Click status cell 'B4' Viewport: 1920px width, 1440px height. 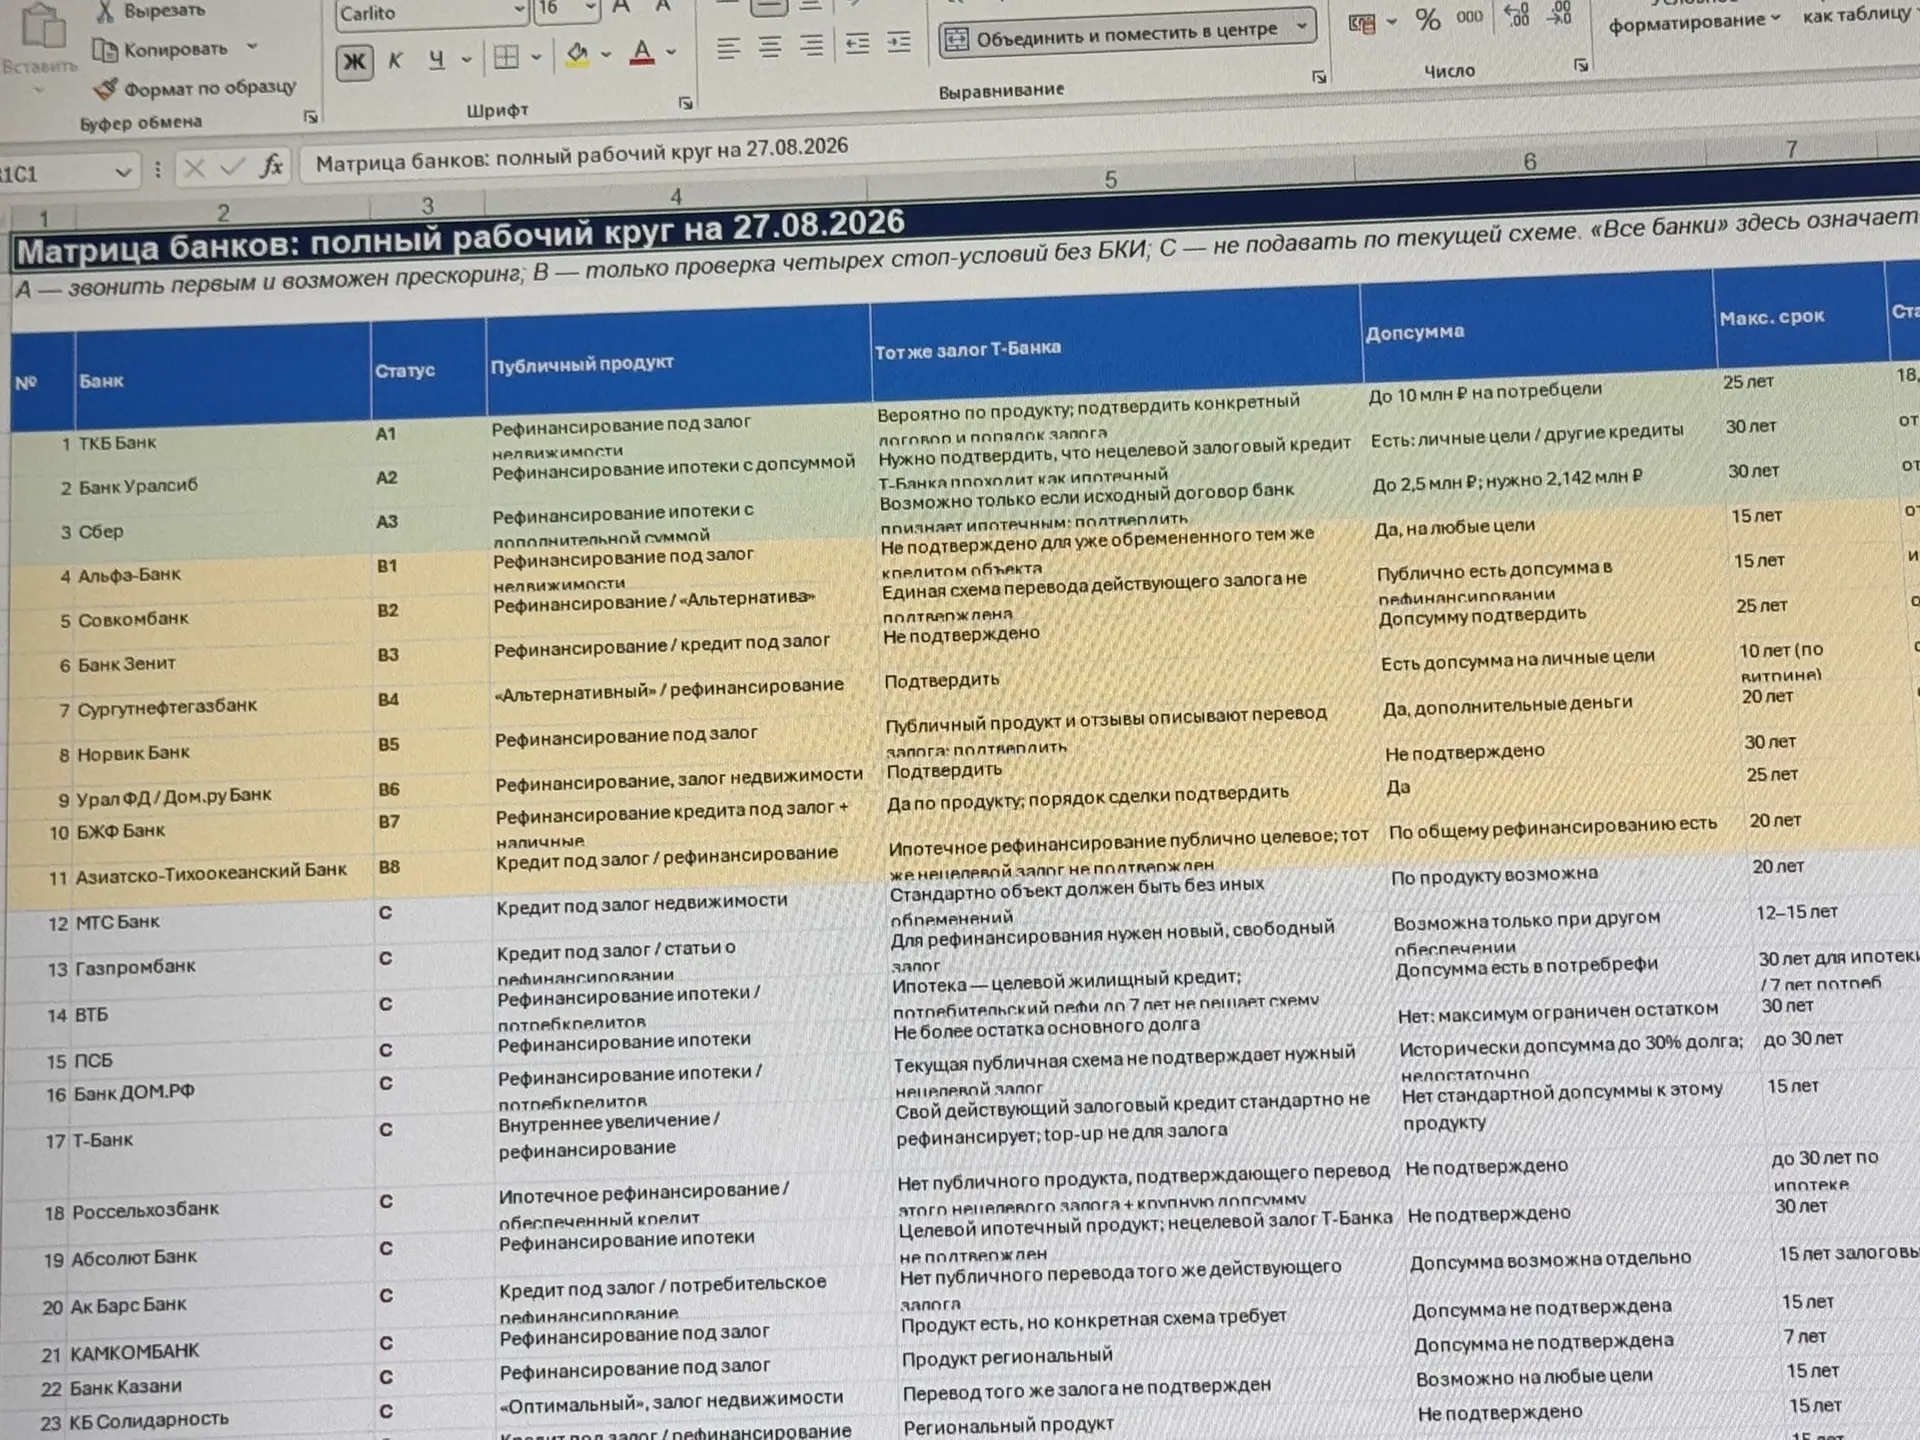point(430,699)
